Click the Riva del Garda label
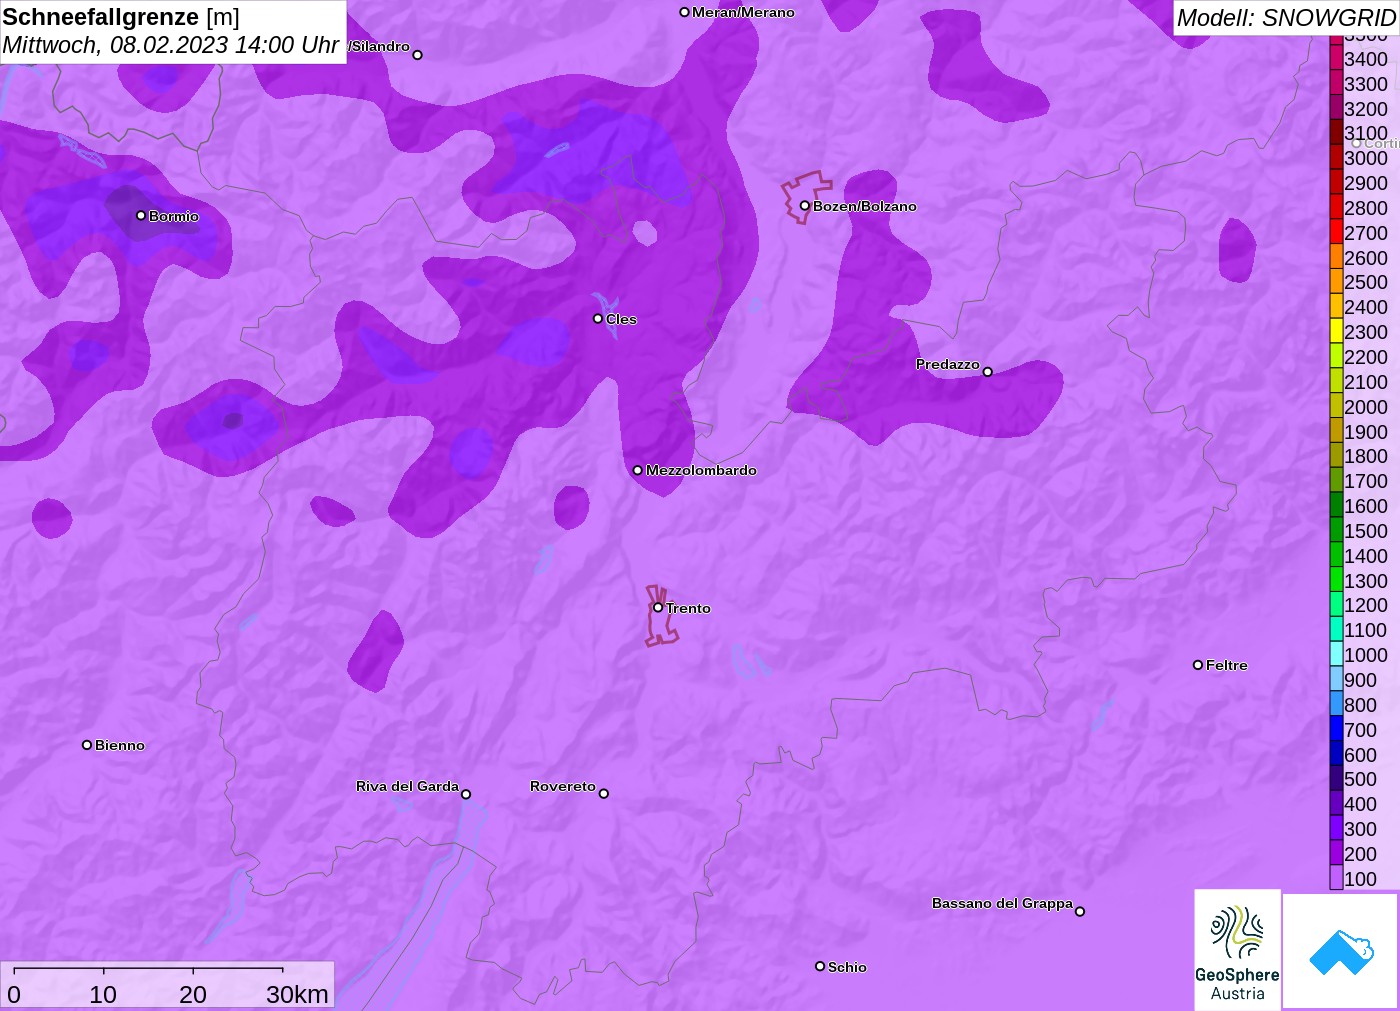Screen dimensions: 1400x1011 click(407, 786)
